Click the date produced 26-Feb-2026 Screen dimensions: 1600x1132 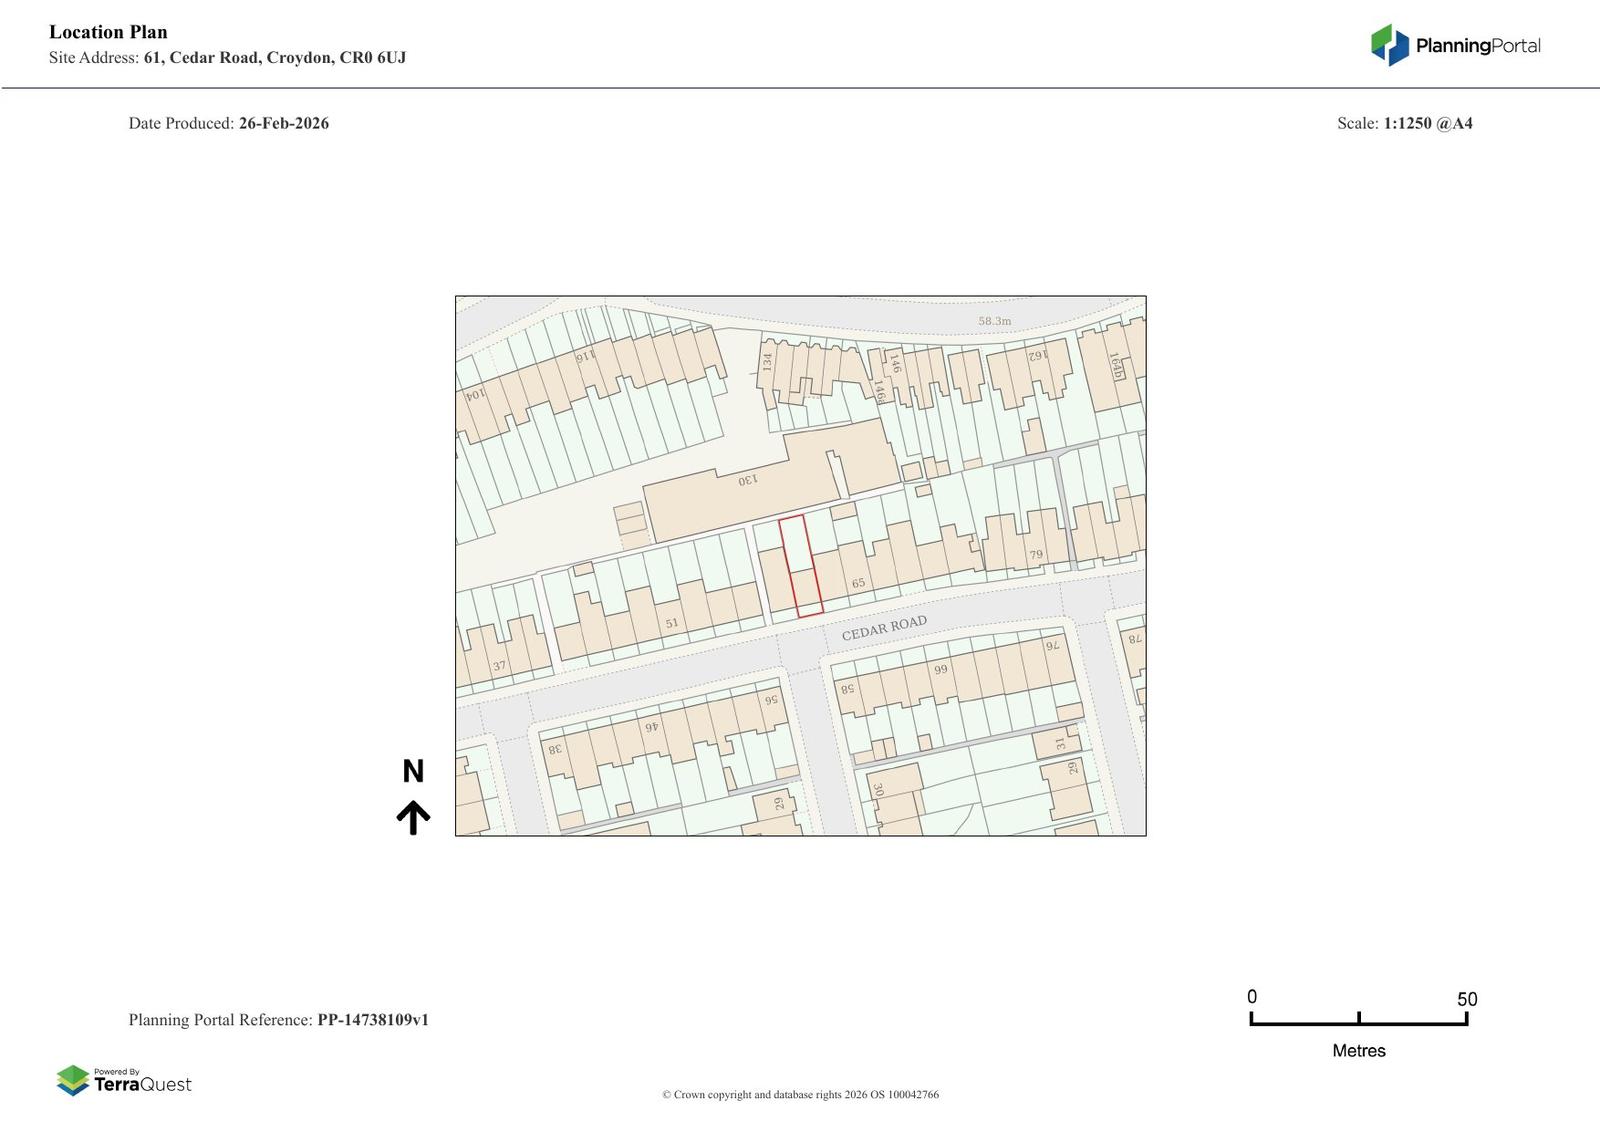283,123
